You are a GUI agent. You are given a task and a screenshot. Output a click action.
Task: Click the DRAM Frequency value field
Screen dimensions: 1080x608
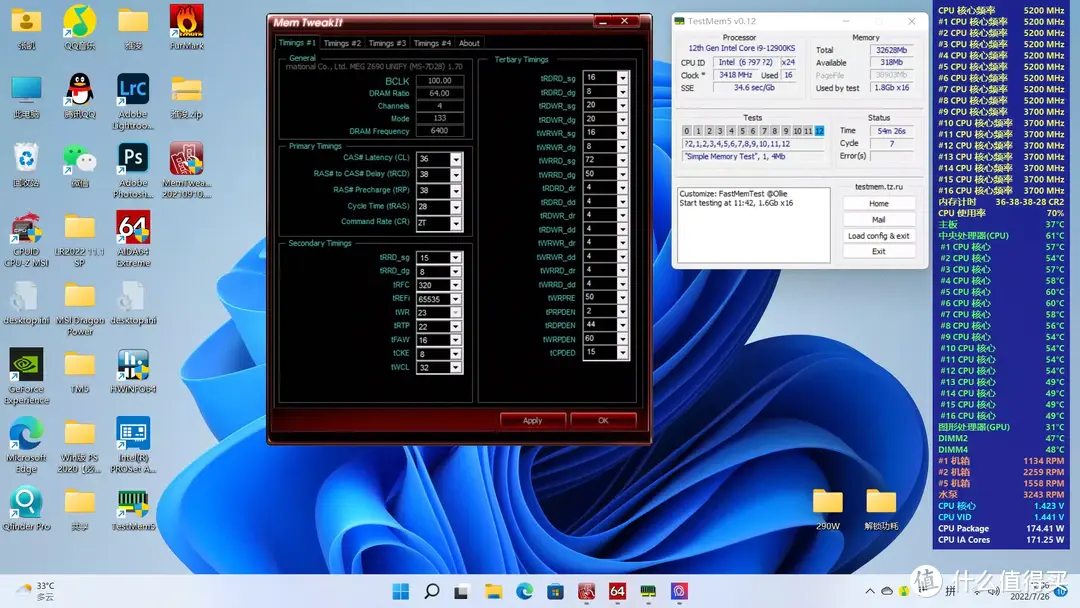point(439,131)
